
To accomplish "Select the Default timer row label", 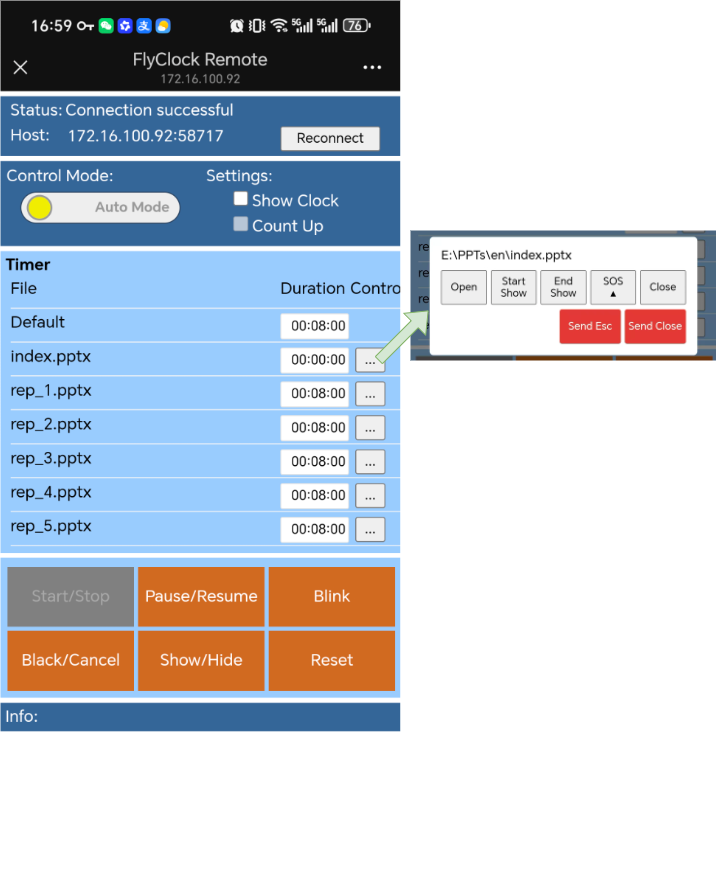I will 38,322.
